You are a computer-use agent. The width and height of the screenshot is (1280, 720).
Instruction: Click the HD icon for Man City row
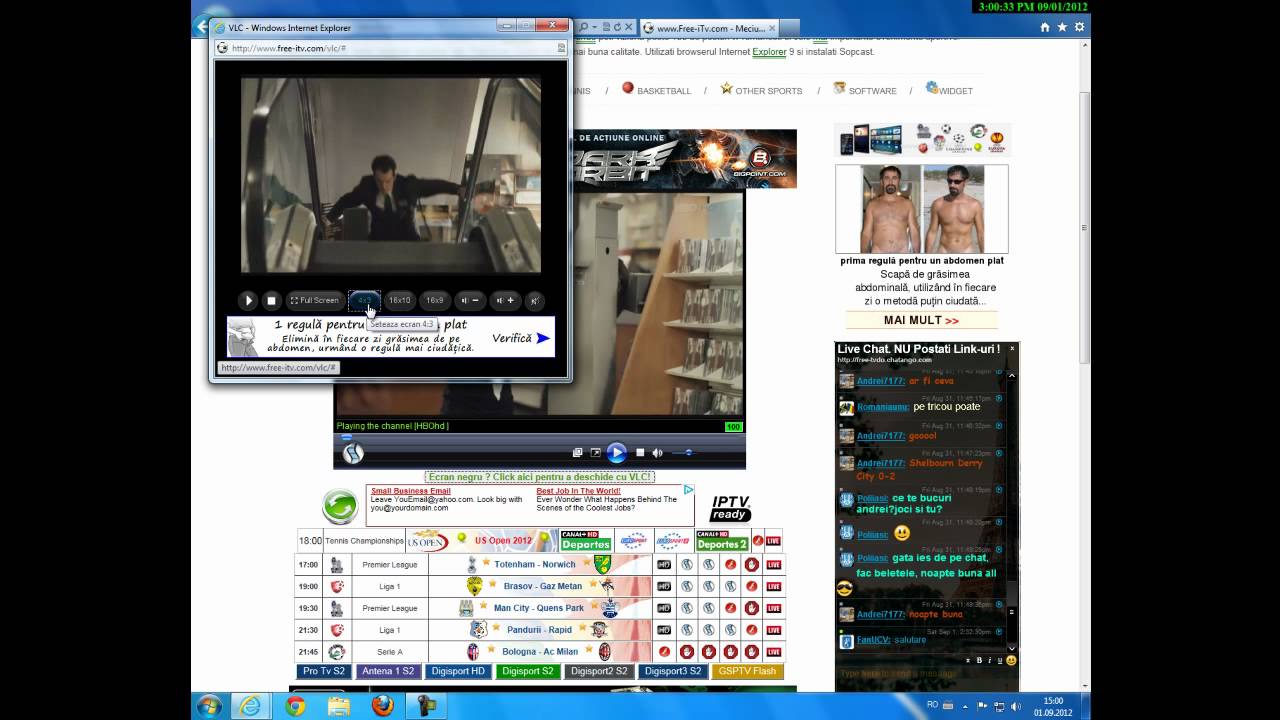[664, 608]
